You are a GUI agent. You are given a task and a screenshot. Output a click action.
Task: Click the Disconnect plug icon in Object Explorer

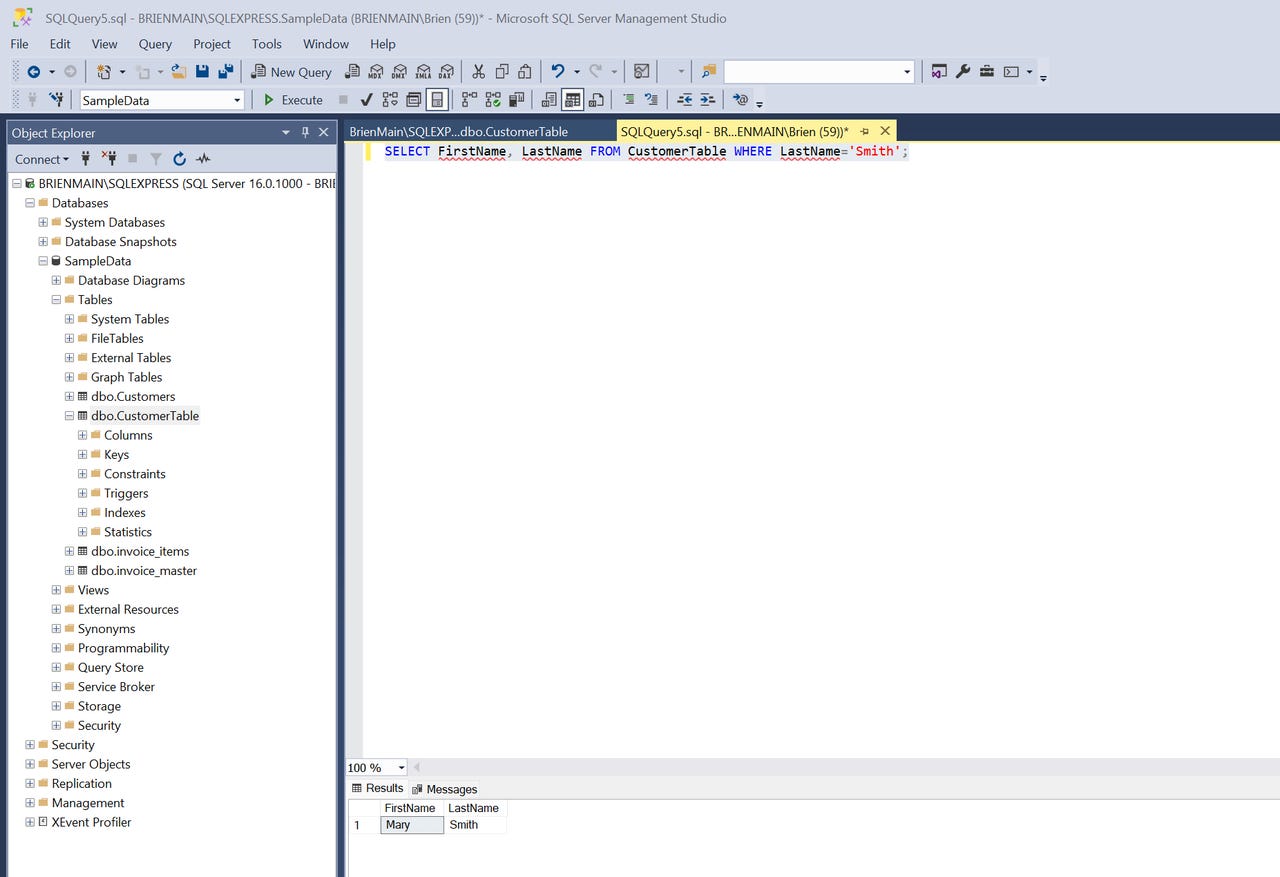(x=109, y=159)
